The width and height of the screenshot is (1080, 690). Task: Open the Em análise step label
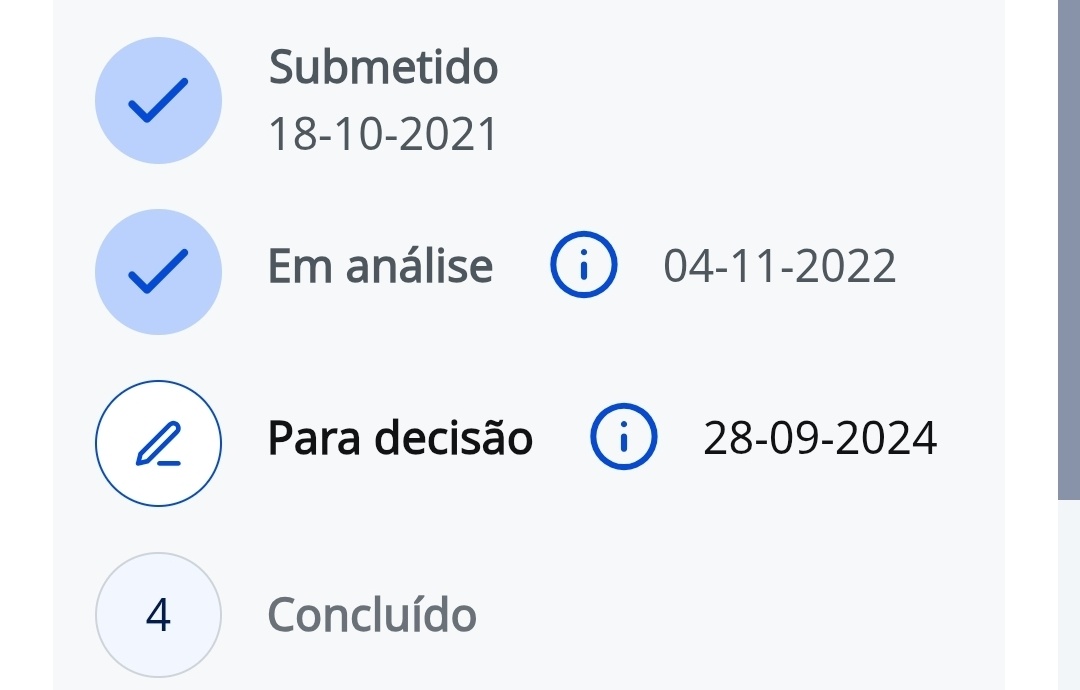(380, 266)
